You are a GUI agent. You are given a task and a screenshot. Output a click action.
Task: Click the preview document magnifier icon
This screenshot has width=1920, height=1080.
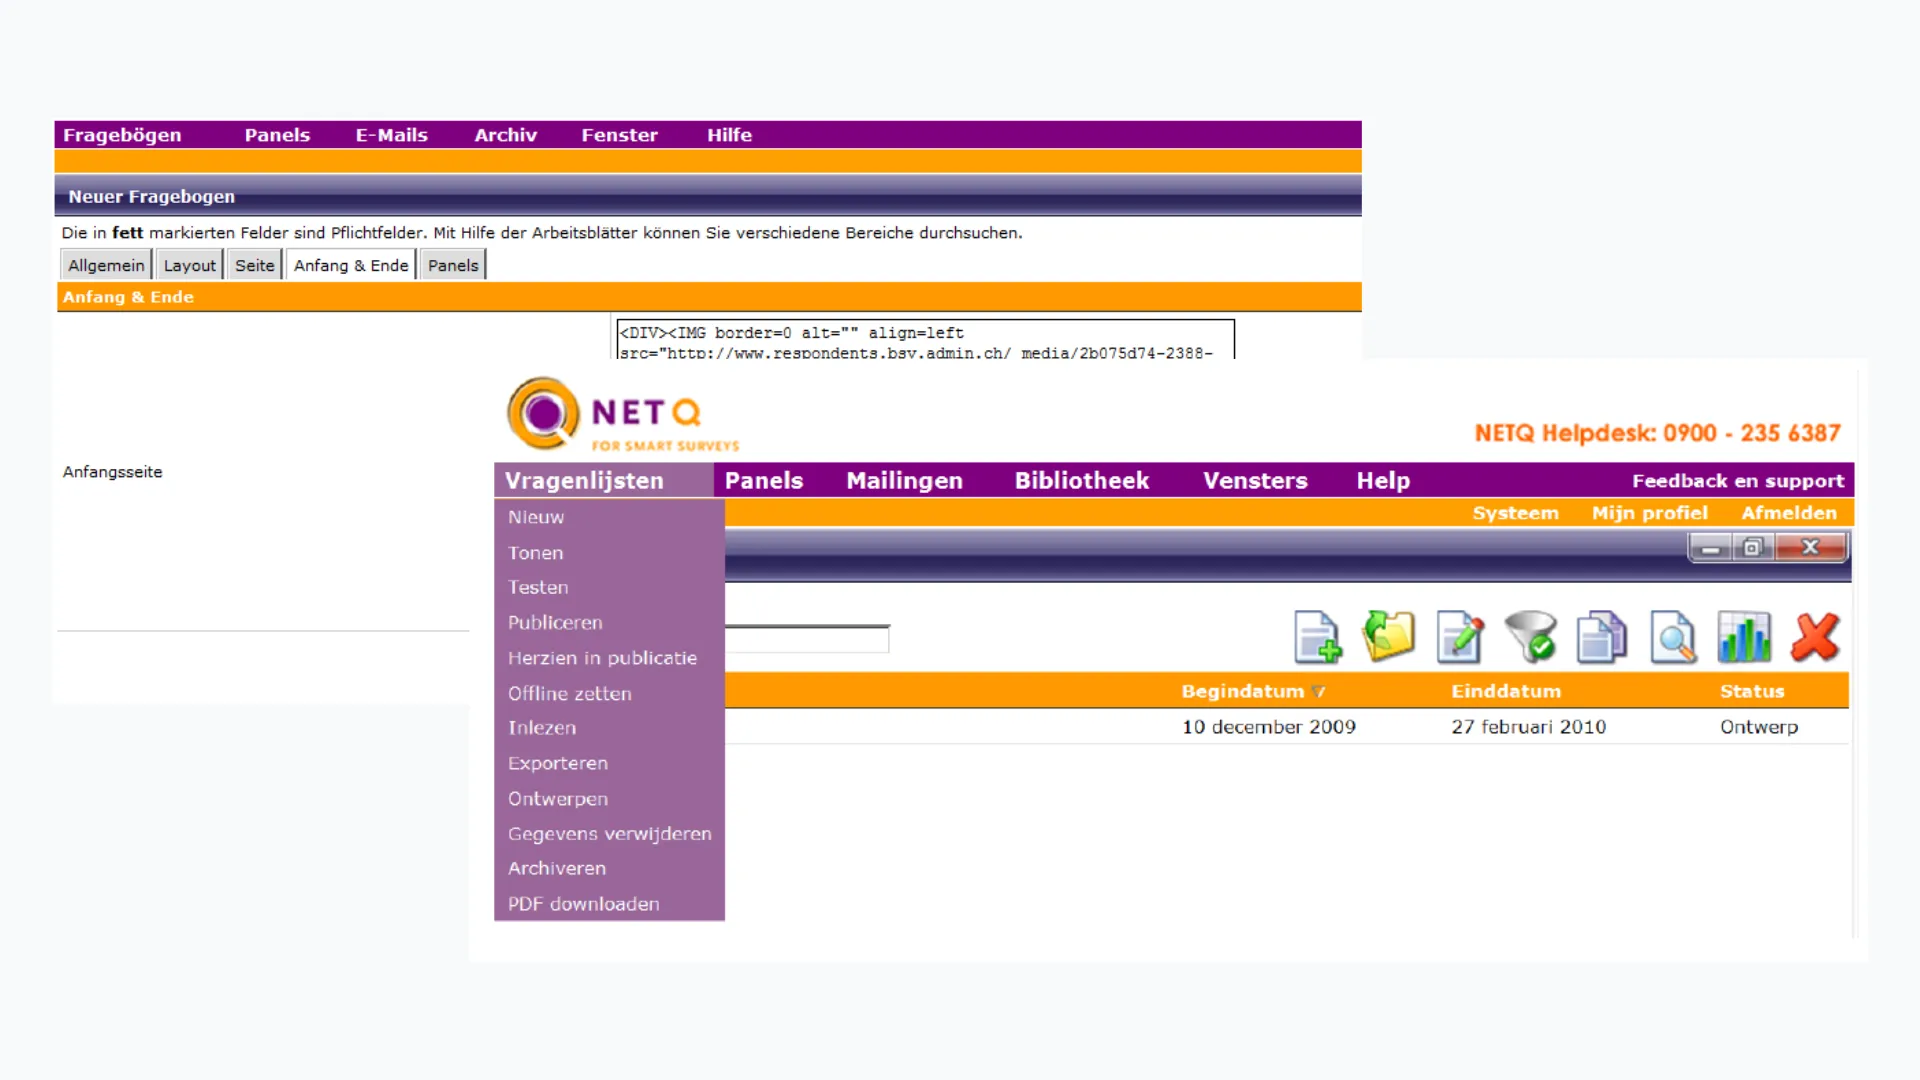1673,636
